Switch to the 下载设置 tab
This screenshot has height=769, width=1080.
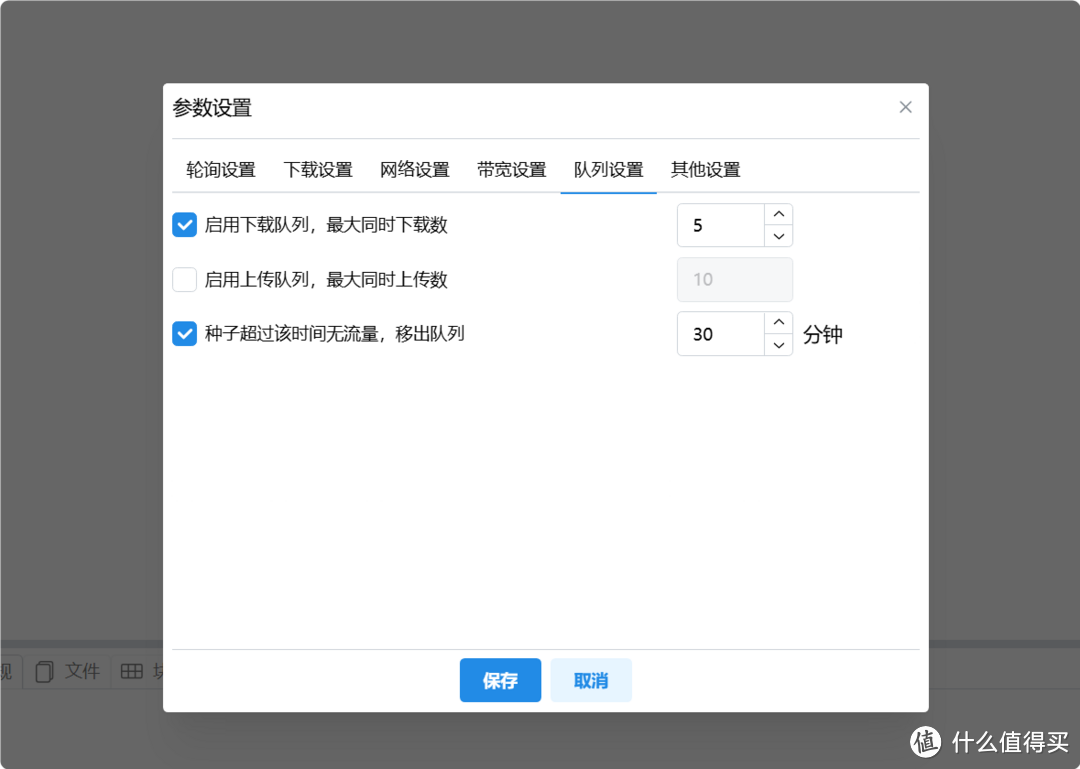tap(318, 169)
